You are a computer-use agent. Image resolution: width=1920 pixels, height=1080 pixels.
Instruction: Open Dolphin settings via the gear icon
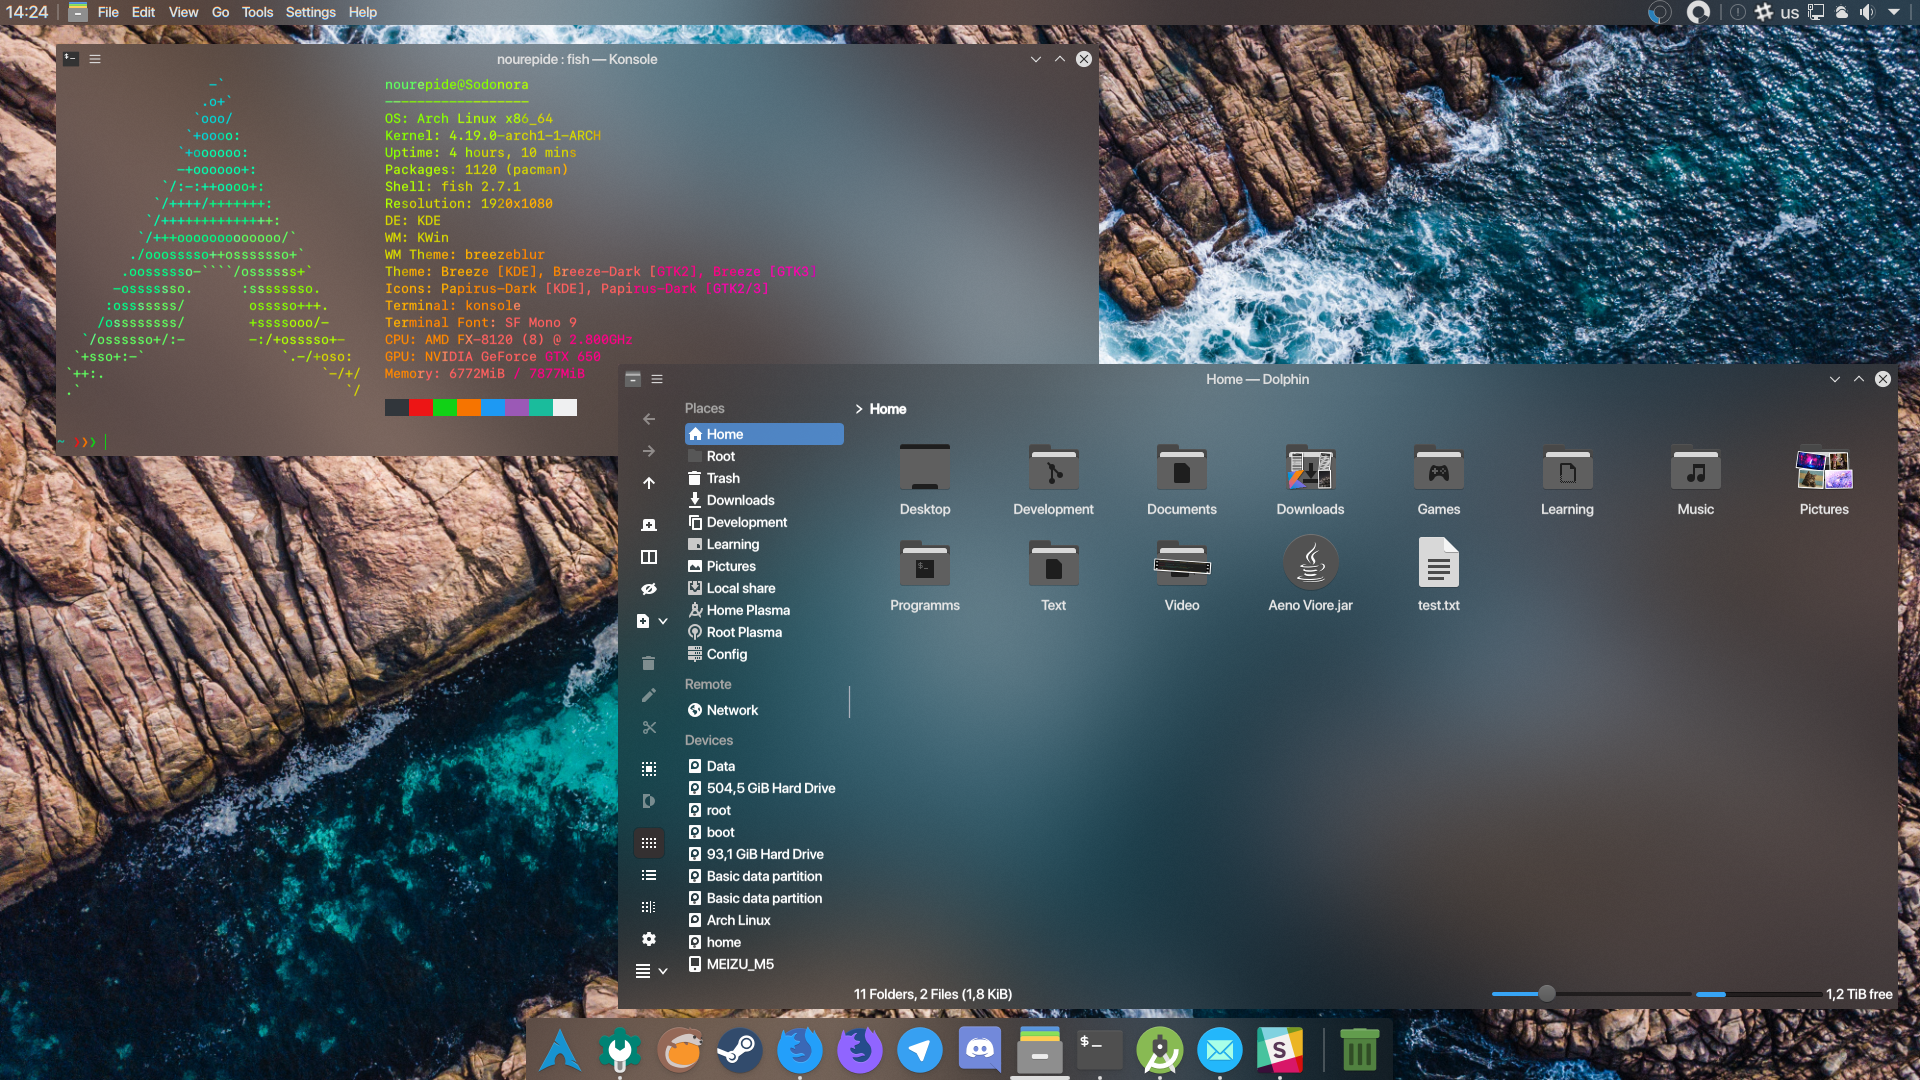click(x=649, y=938)
